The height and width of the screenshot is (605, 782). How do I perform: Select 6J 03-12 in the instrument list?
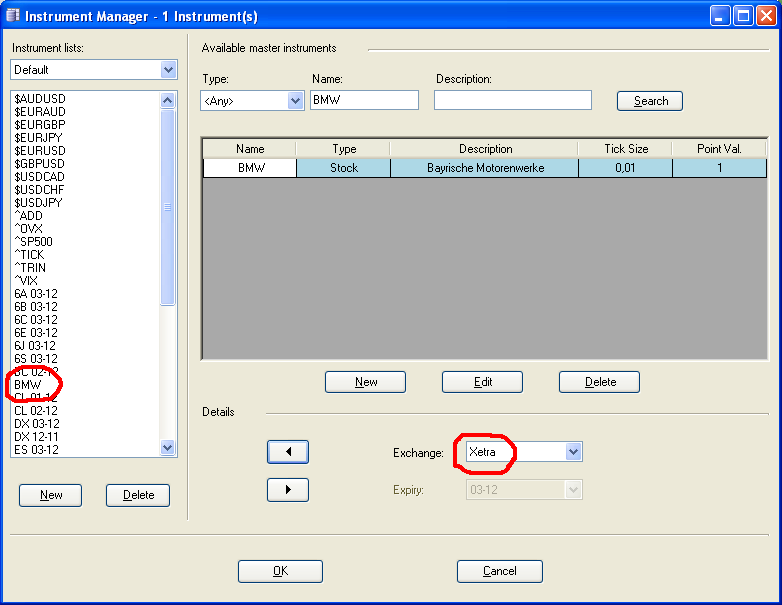coord(35,346)
